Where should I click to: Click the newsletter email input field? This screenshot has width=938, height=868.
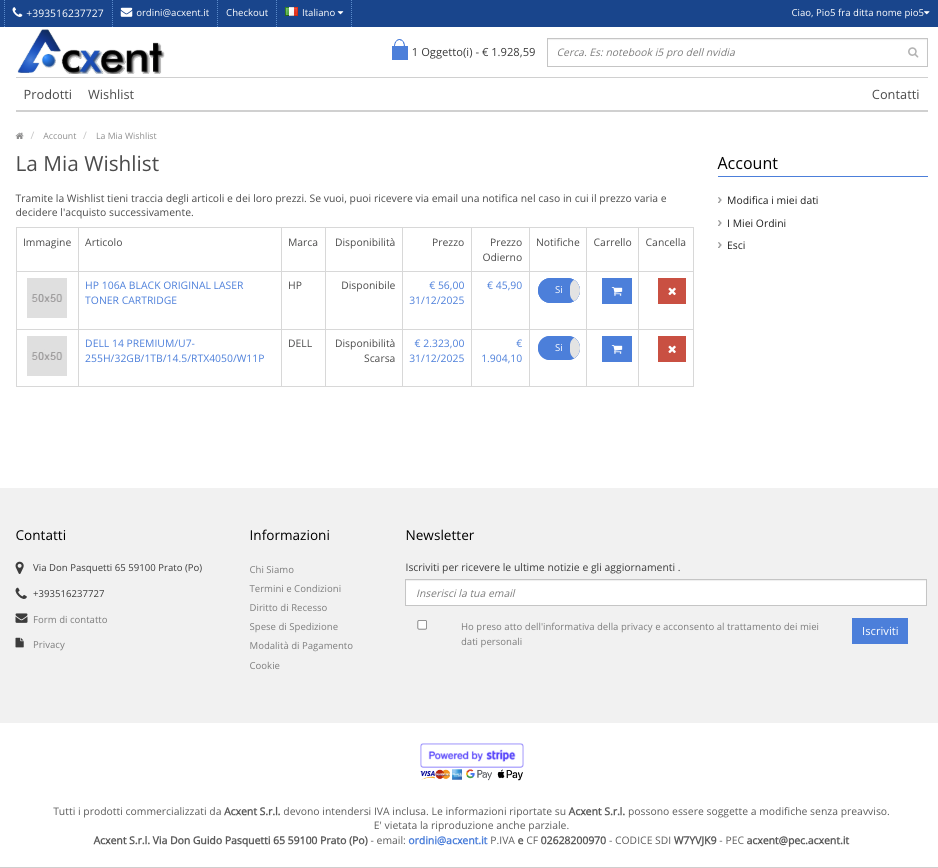point(665,593)
